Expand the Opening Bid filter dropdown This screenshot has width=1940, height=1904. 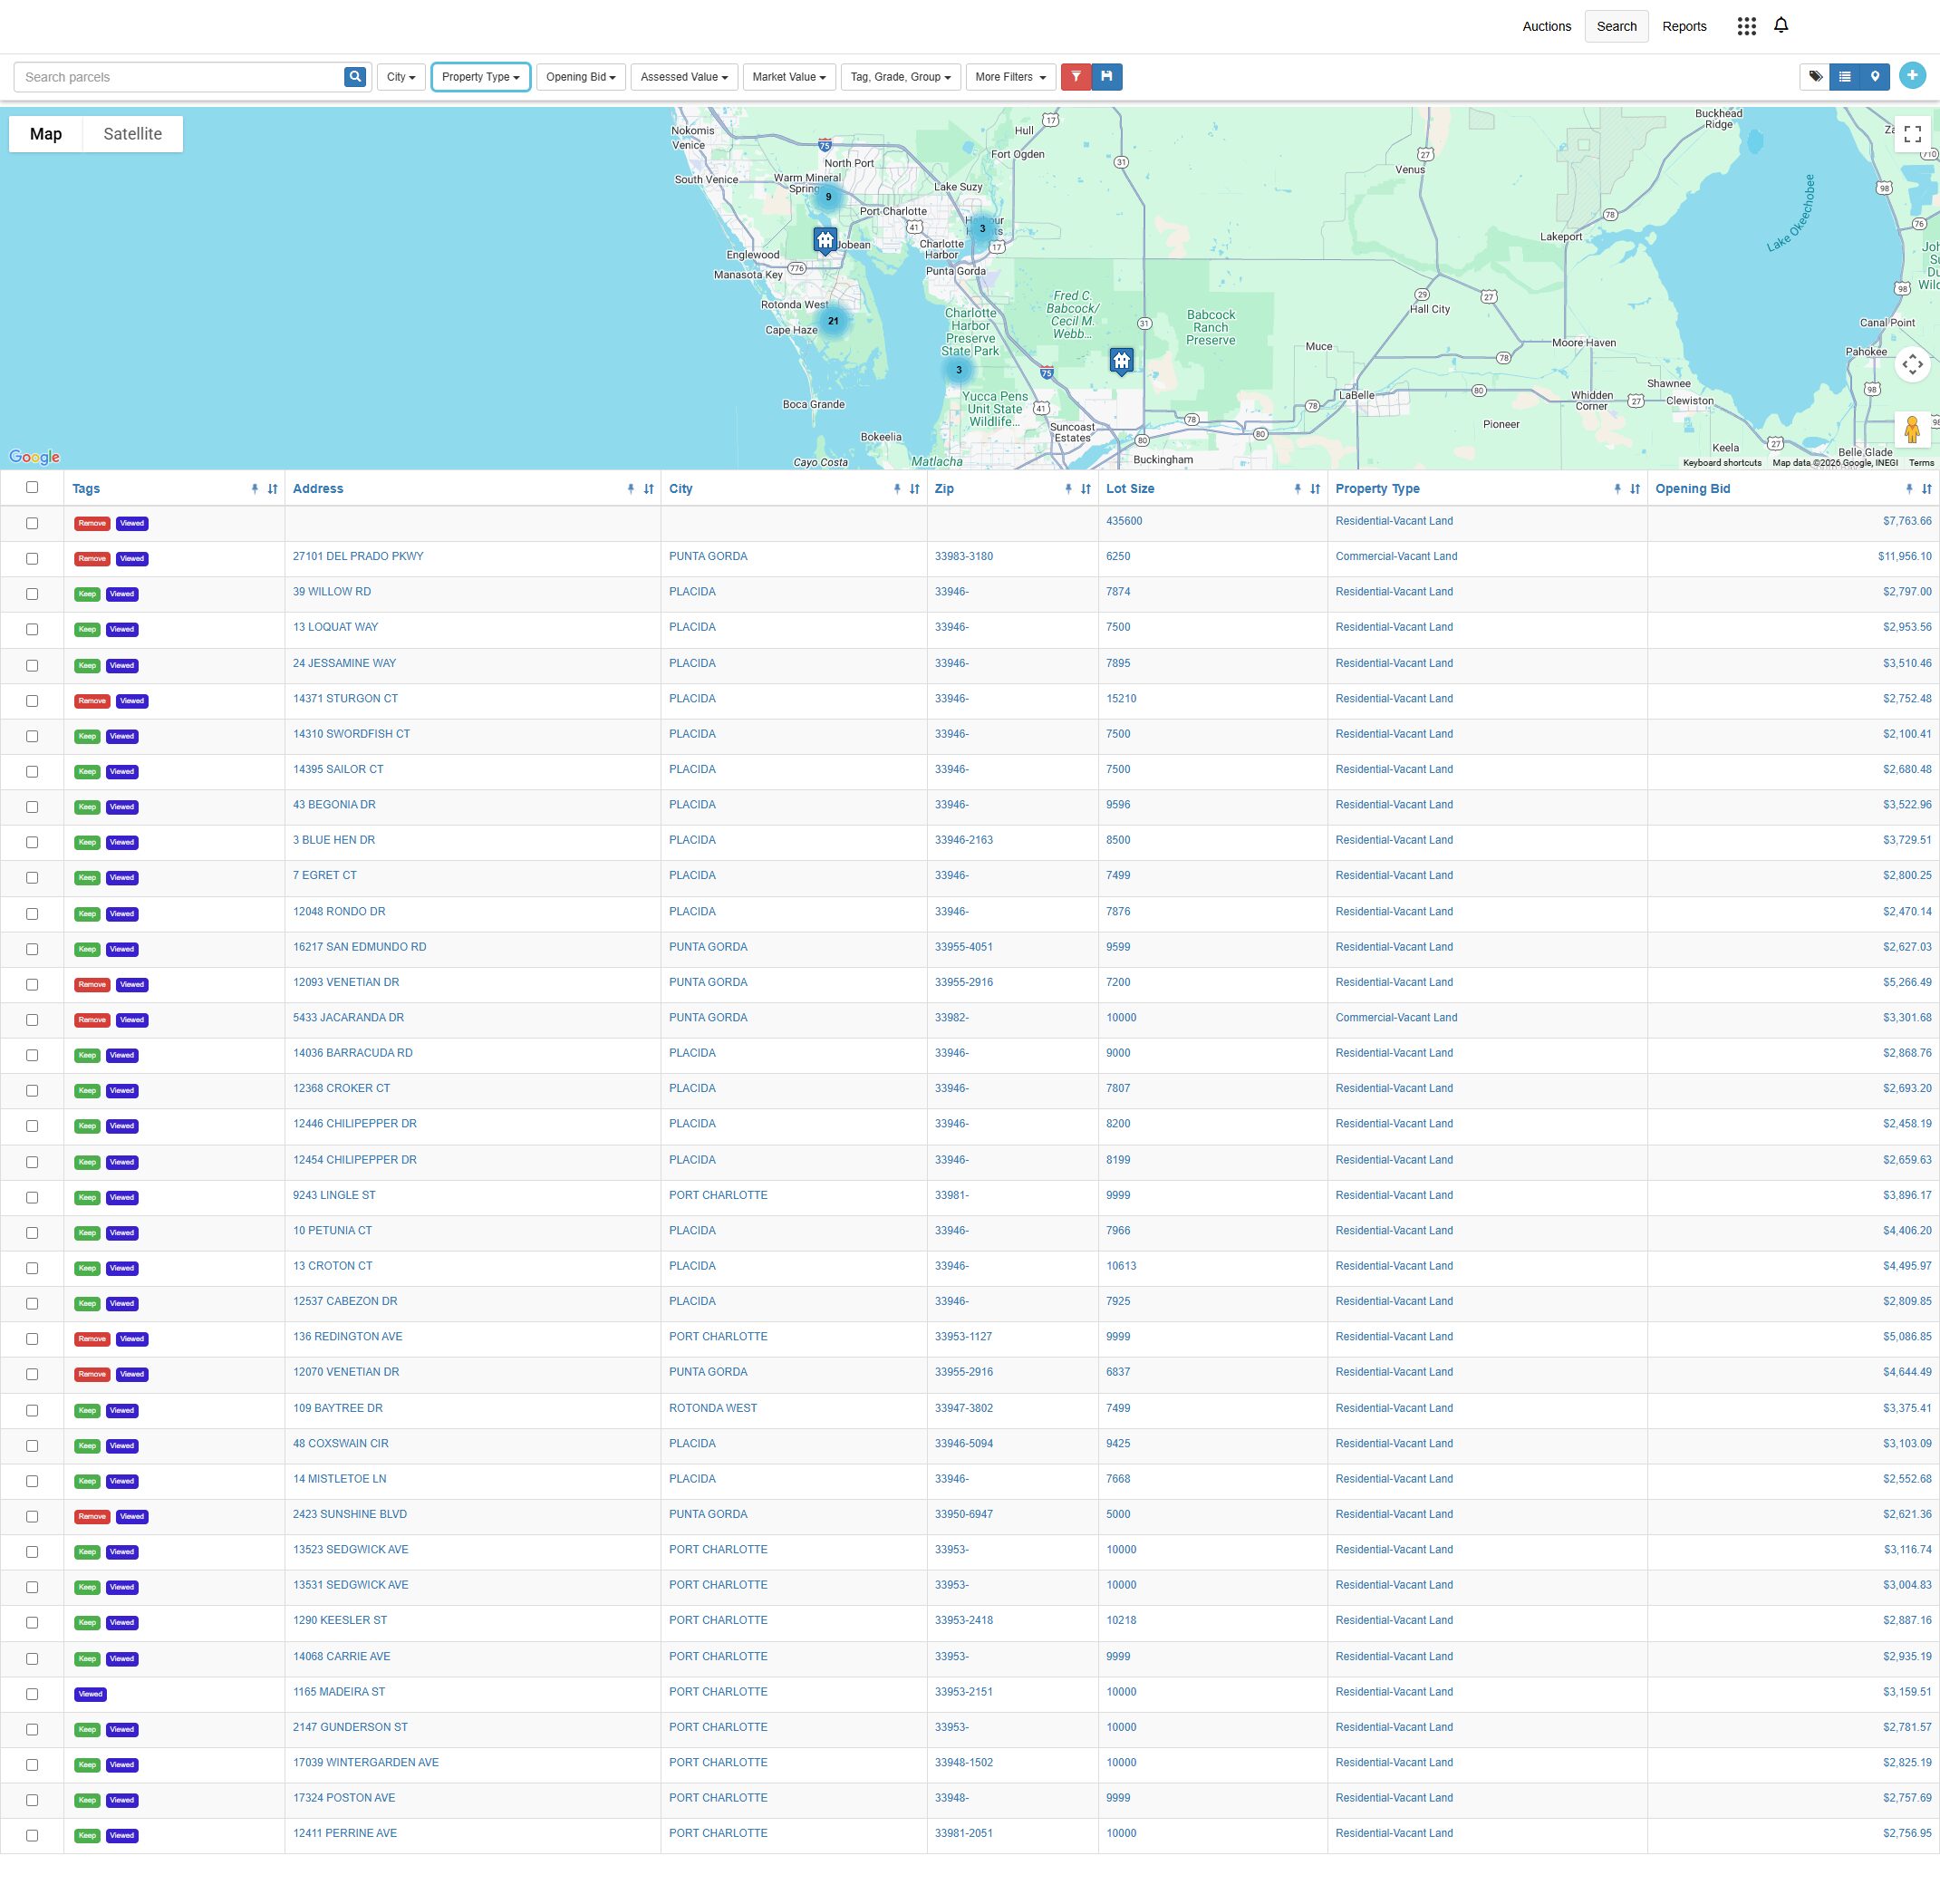click(x=581, y=77)
